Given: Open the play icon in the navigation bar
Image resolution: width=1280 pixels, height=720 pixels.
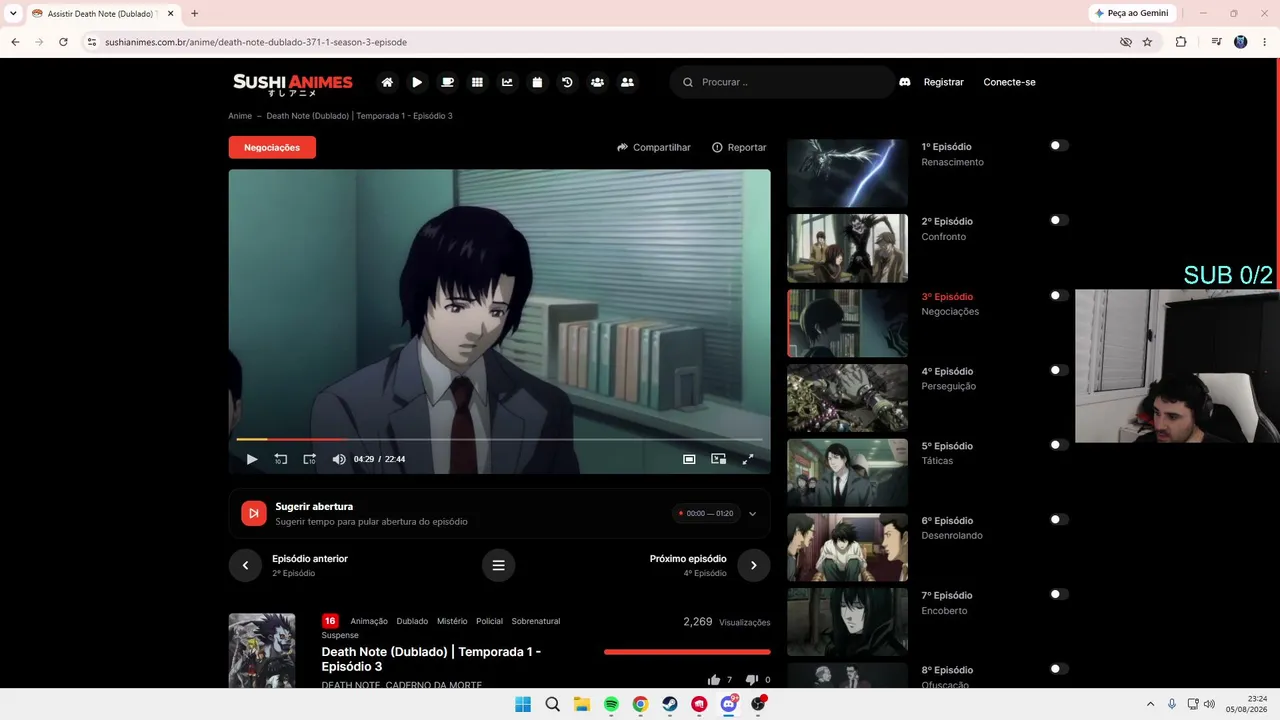Looking at the screenshot, I should point(417,82).
